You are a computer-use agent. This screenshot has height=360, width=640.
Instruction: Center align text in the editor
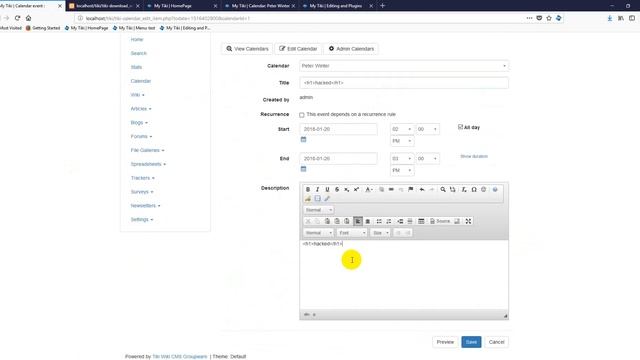click(x=368, y=221)
